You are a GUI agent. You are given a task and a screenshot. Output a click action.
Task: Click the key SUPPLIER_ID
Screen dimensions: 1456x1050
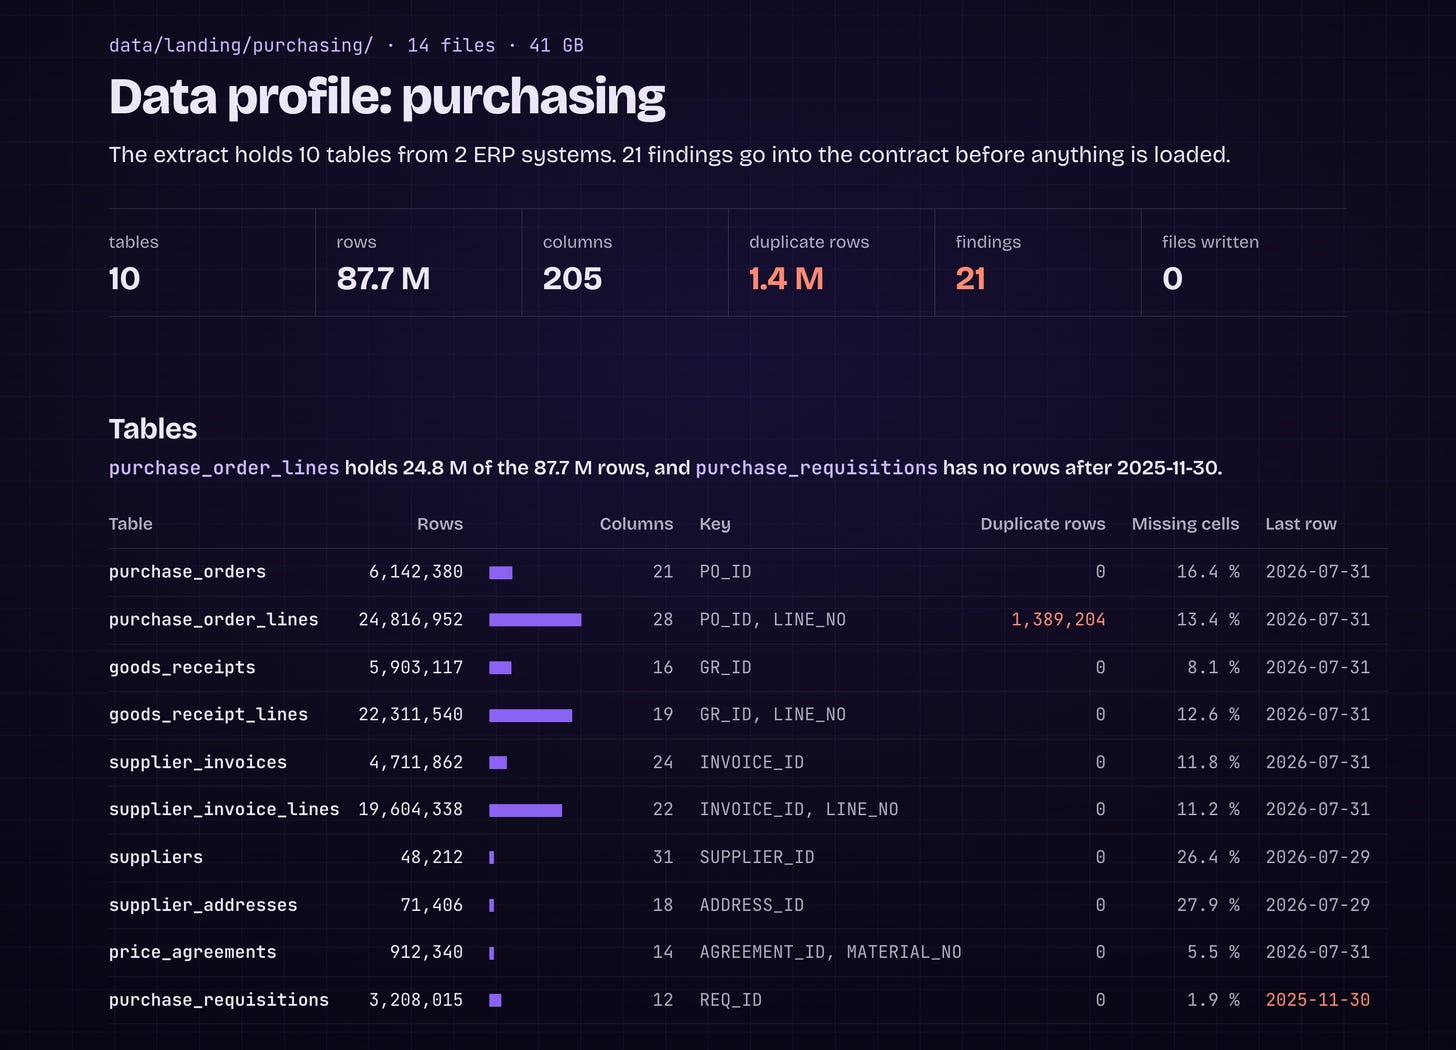pyautogui.click(x=757, y=857)
